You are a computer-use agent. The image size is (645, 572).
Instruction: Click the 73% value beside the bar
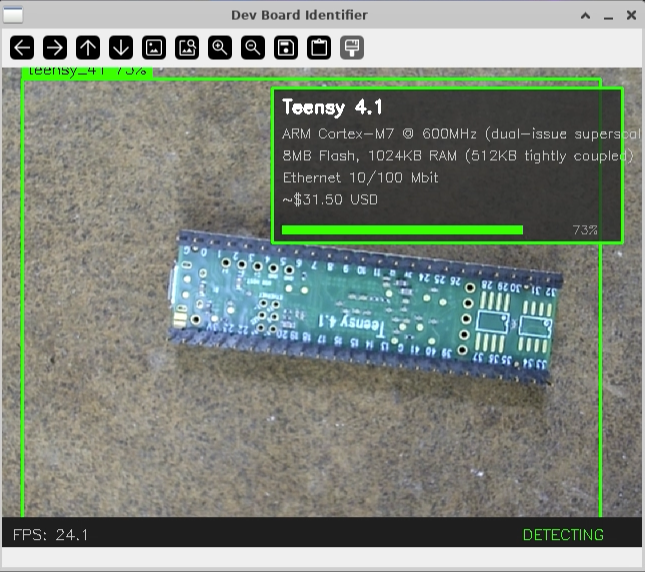coord(585,230)
